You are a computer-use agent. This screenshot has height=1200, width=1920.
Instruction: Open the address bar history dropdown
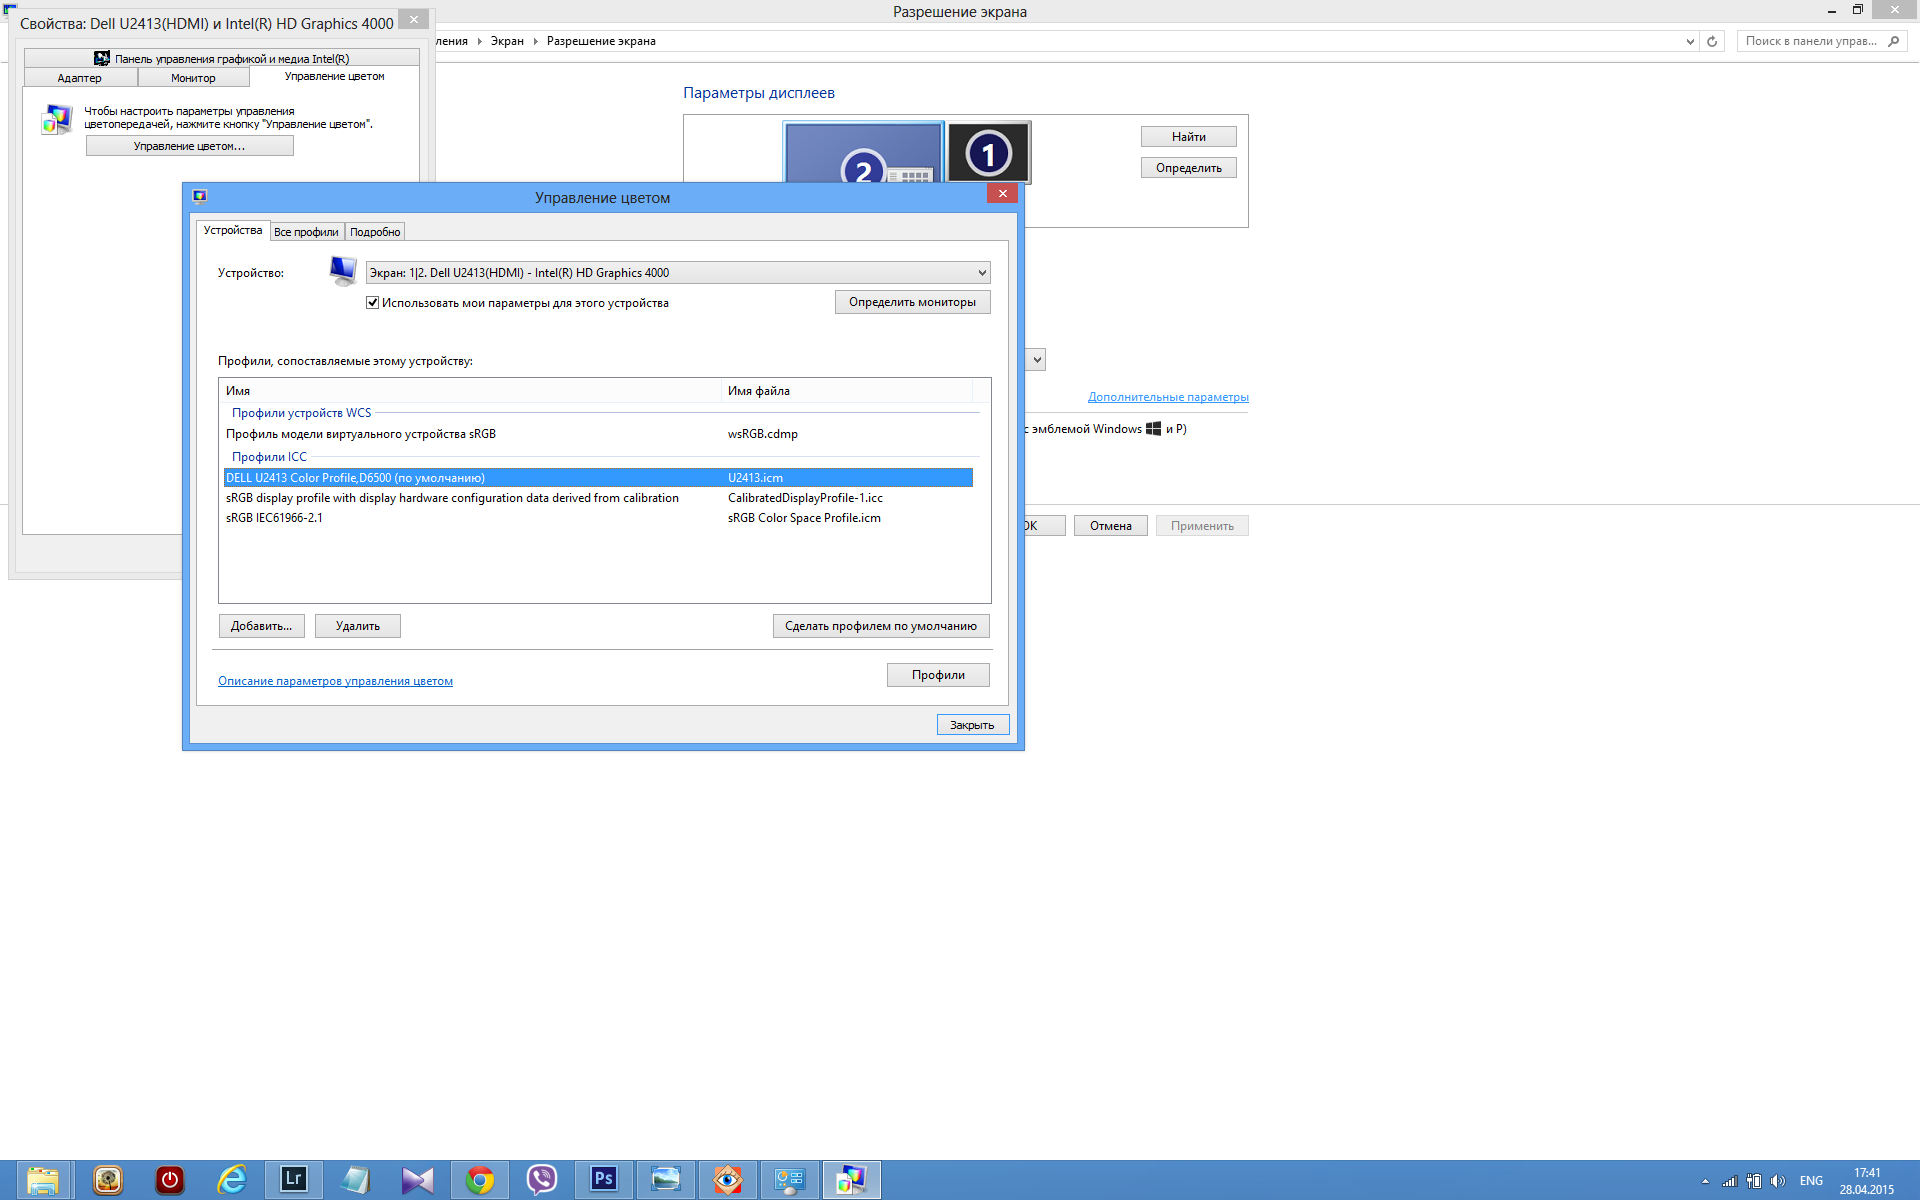tap(1690, 41)
